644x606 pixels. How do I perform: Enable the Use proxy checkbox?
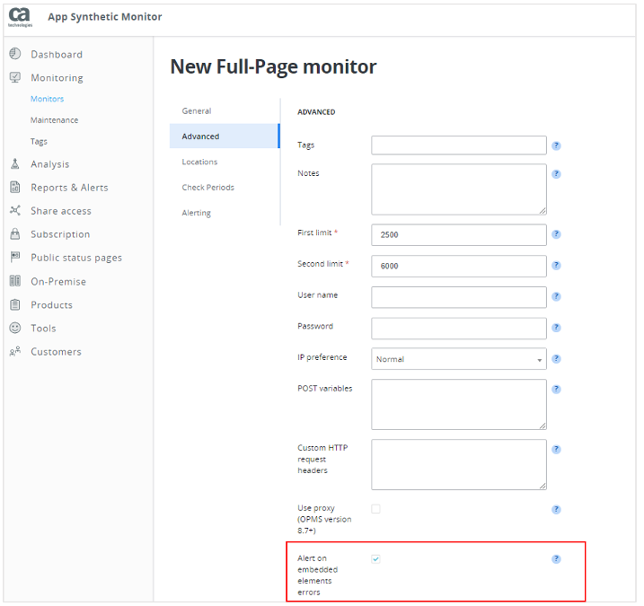pos(376,509)
